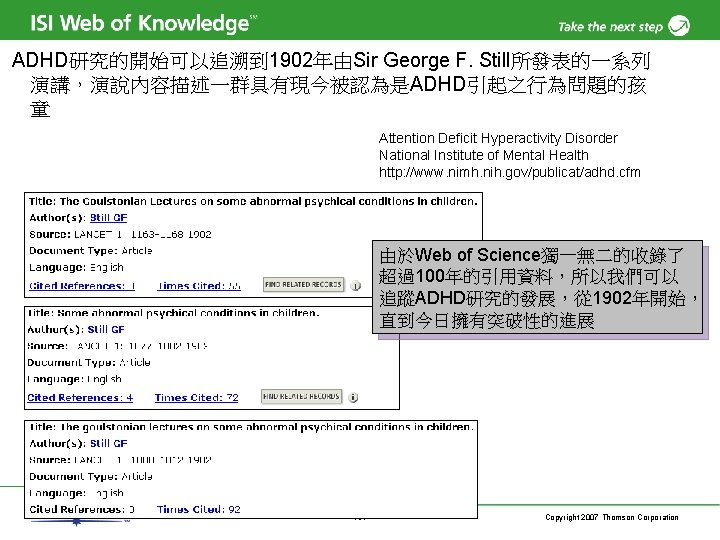Click the ADHD heading paragraph mentioning Sir George F. Still
Image resolution: width=720 pixels, height=540 pixels.
[331, 84]
